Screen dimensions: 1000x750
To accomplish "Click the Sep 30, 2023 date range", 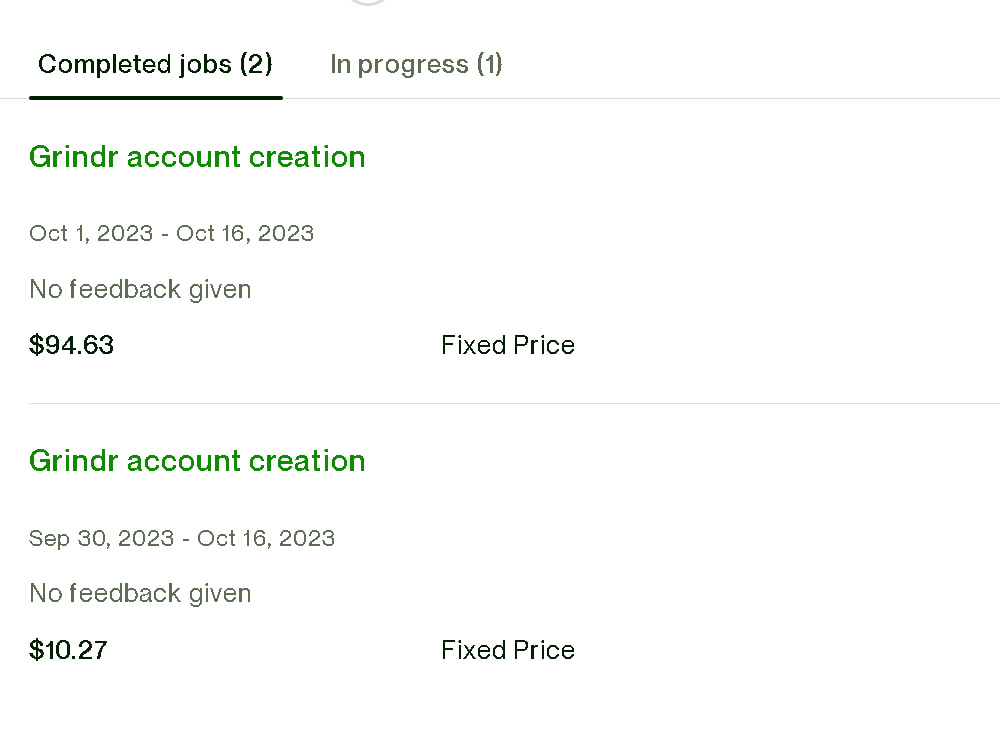I will click(x=182, y=538).
